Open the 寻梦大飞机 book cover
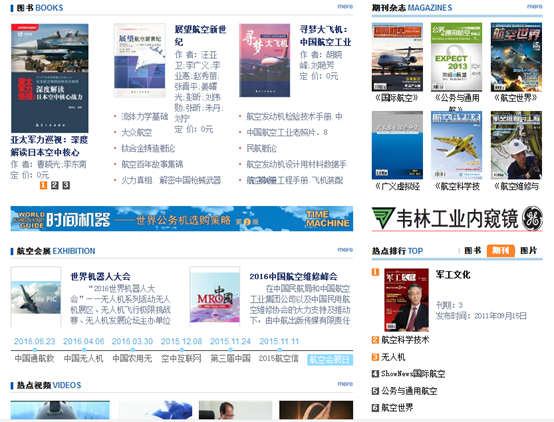This screenshot has width=554, height=422. pos(265,60)
